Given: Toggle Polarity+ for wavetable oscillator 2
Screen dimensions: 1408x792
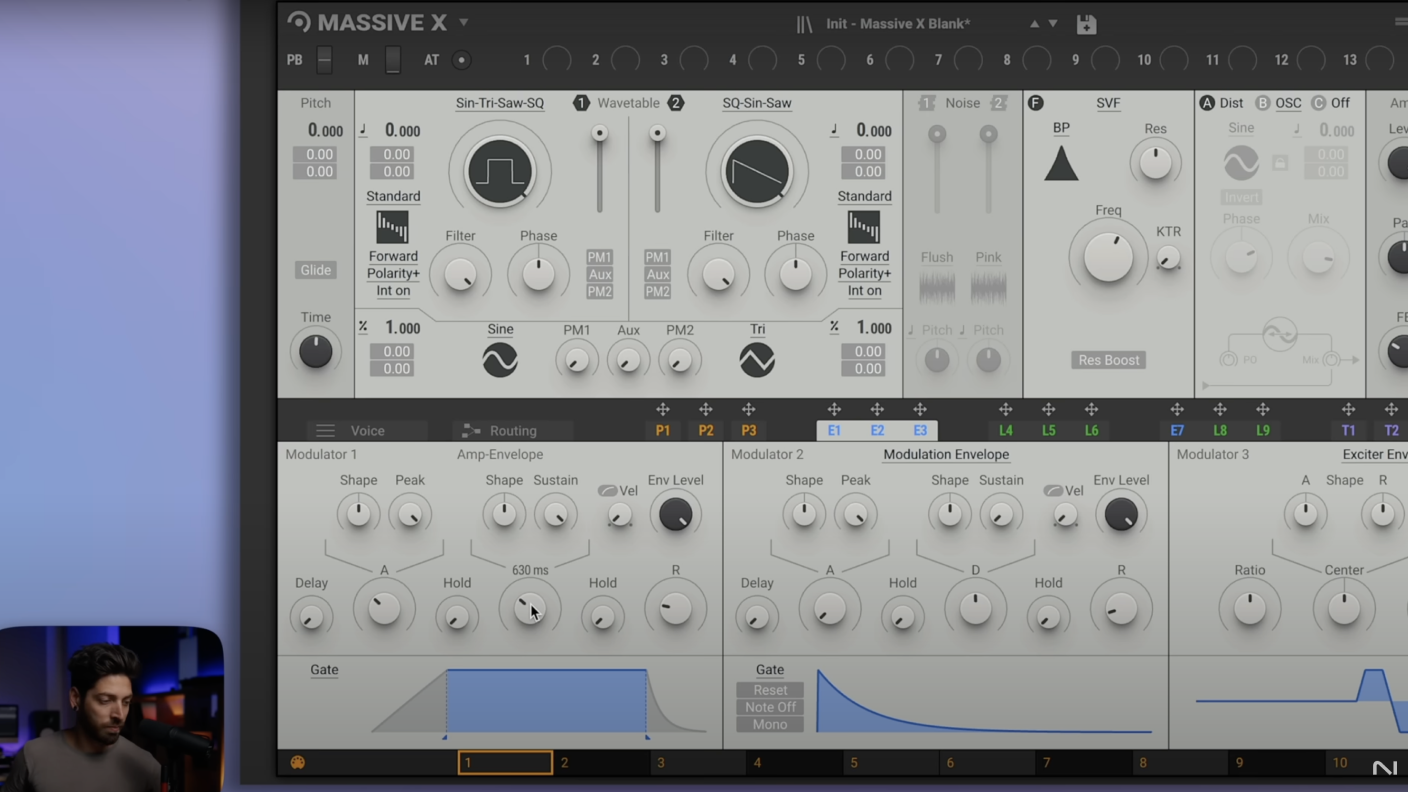Looking at the screenshot, I should 864,273.
